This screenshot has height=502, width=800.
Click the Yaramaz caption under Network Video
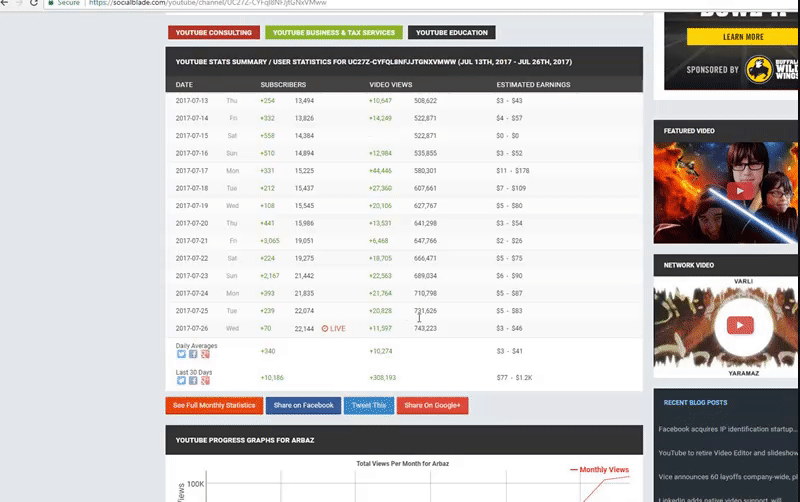pyautogui.click(x=743, y=373)
